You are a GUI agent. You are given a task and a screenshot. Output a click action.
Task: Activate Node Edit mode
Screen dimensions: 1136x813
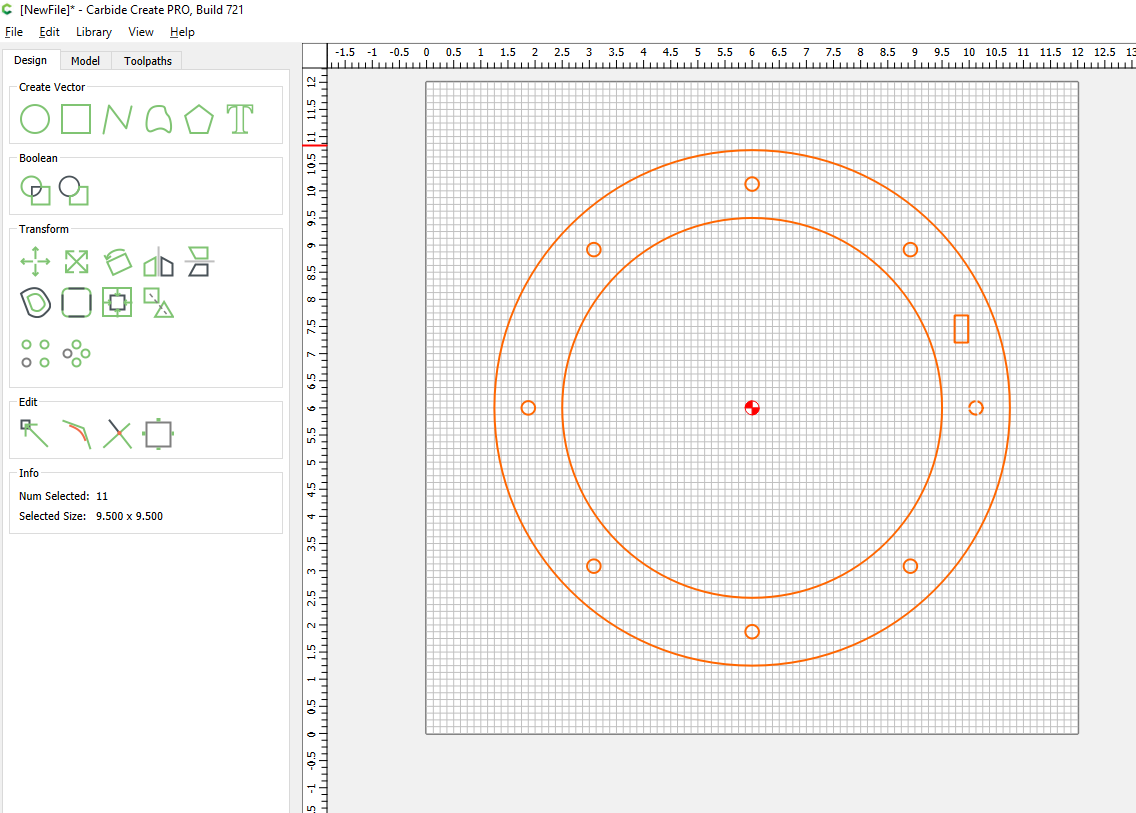[x=34, y=433]
